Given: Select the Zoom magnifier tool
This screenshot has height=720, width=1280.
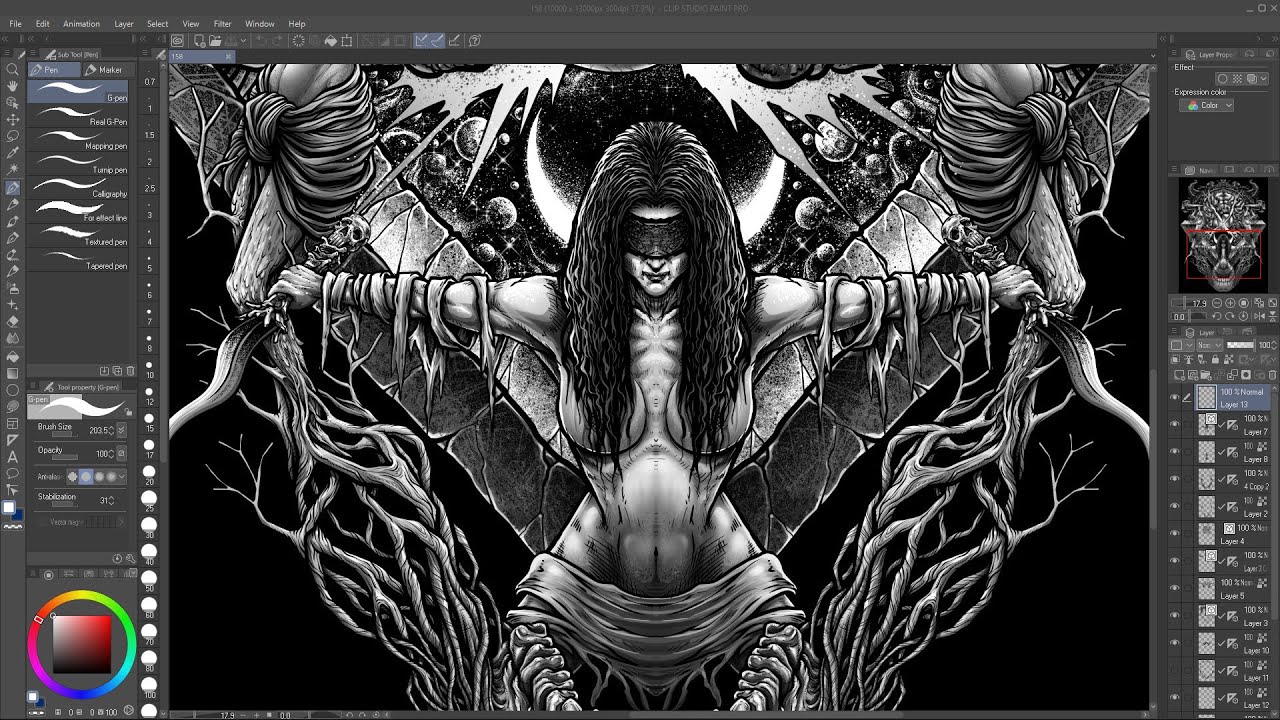Looking at the screenshot, I should click(x=13, y=69).
